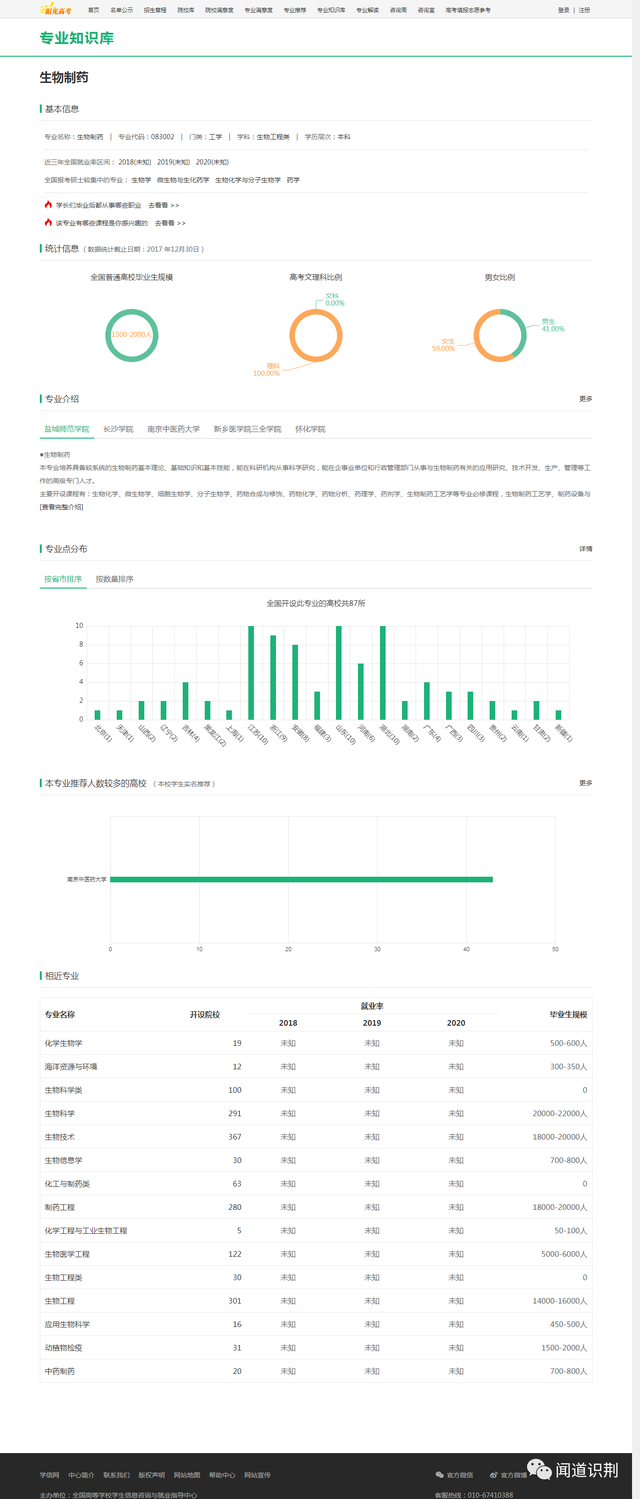The width and height of the screenshot is (640, 1499).
Task: Click the 学信网 footer link
Action: tap(49, 1475)
